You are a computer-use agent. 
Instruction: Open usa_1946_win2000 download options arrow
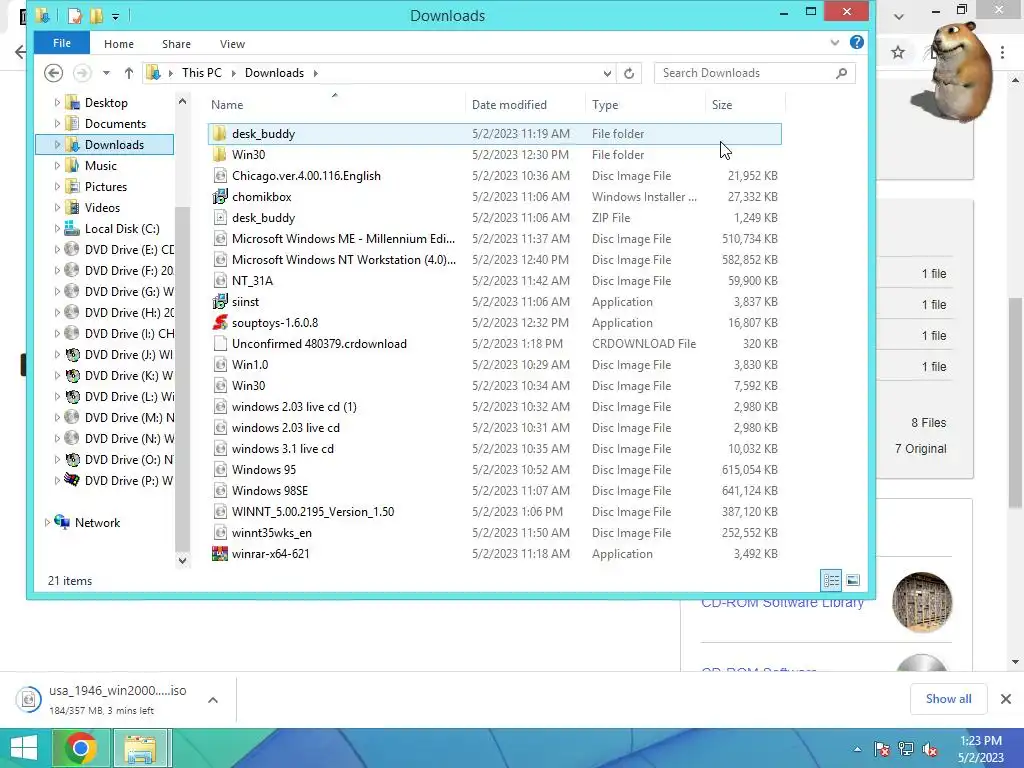pos(213,700)
